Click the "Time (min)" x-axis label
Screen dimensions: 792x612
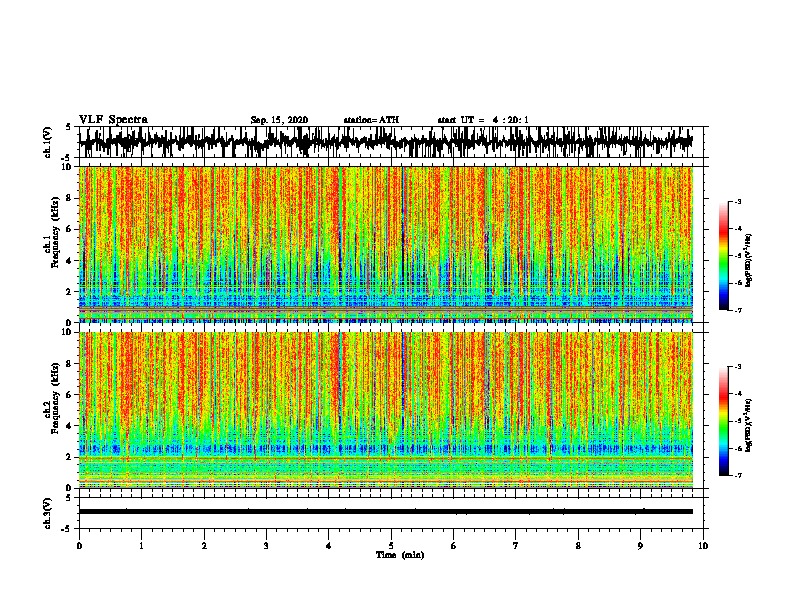point(400,555)
